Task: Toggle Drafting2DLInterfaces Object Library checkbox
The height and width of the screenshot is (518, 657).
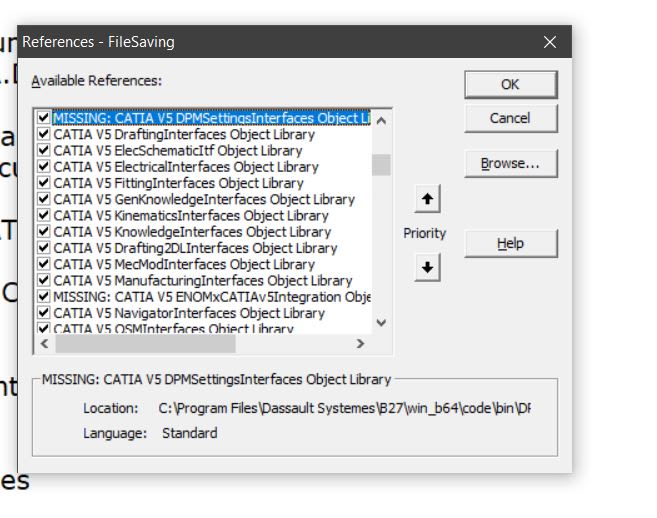Action: click(44, 248)
